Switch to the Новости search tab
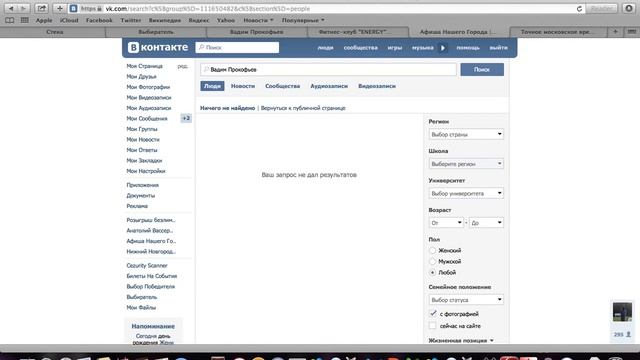This screenshot has height=360, width=640. [x=243, y=86]
